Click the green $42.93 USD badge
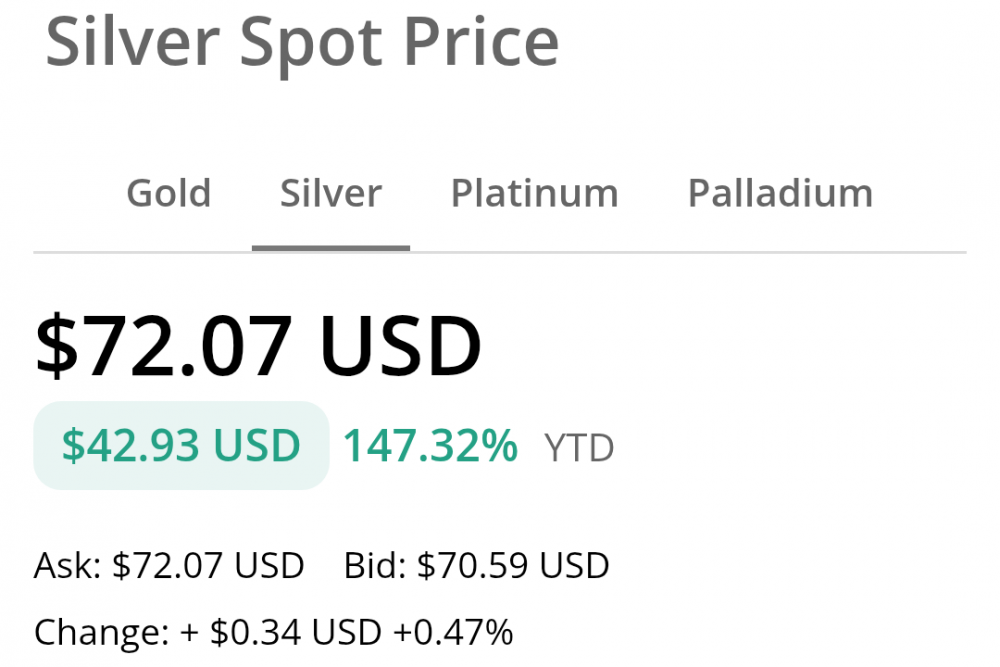This screenshot has width=1000, height=667. (x=181, y=446)
